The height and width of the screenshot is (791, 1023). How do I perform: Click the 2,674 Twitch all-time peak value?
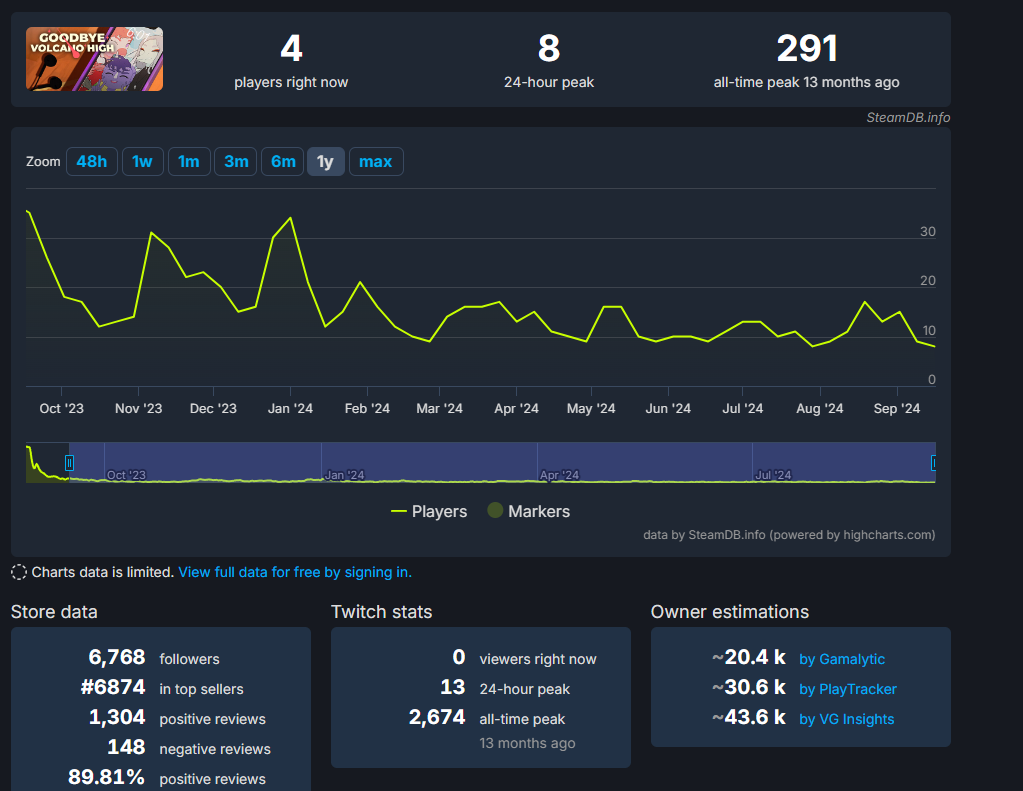coord(436,717)
